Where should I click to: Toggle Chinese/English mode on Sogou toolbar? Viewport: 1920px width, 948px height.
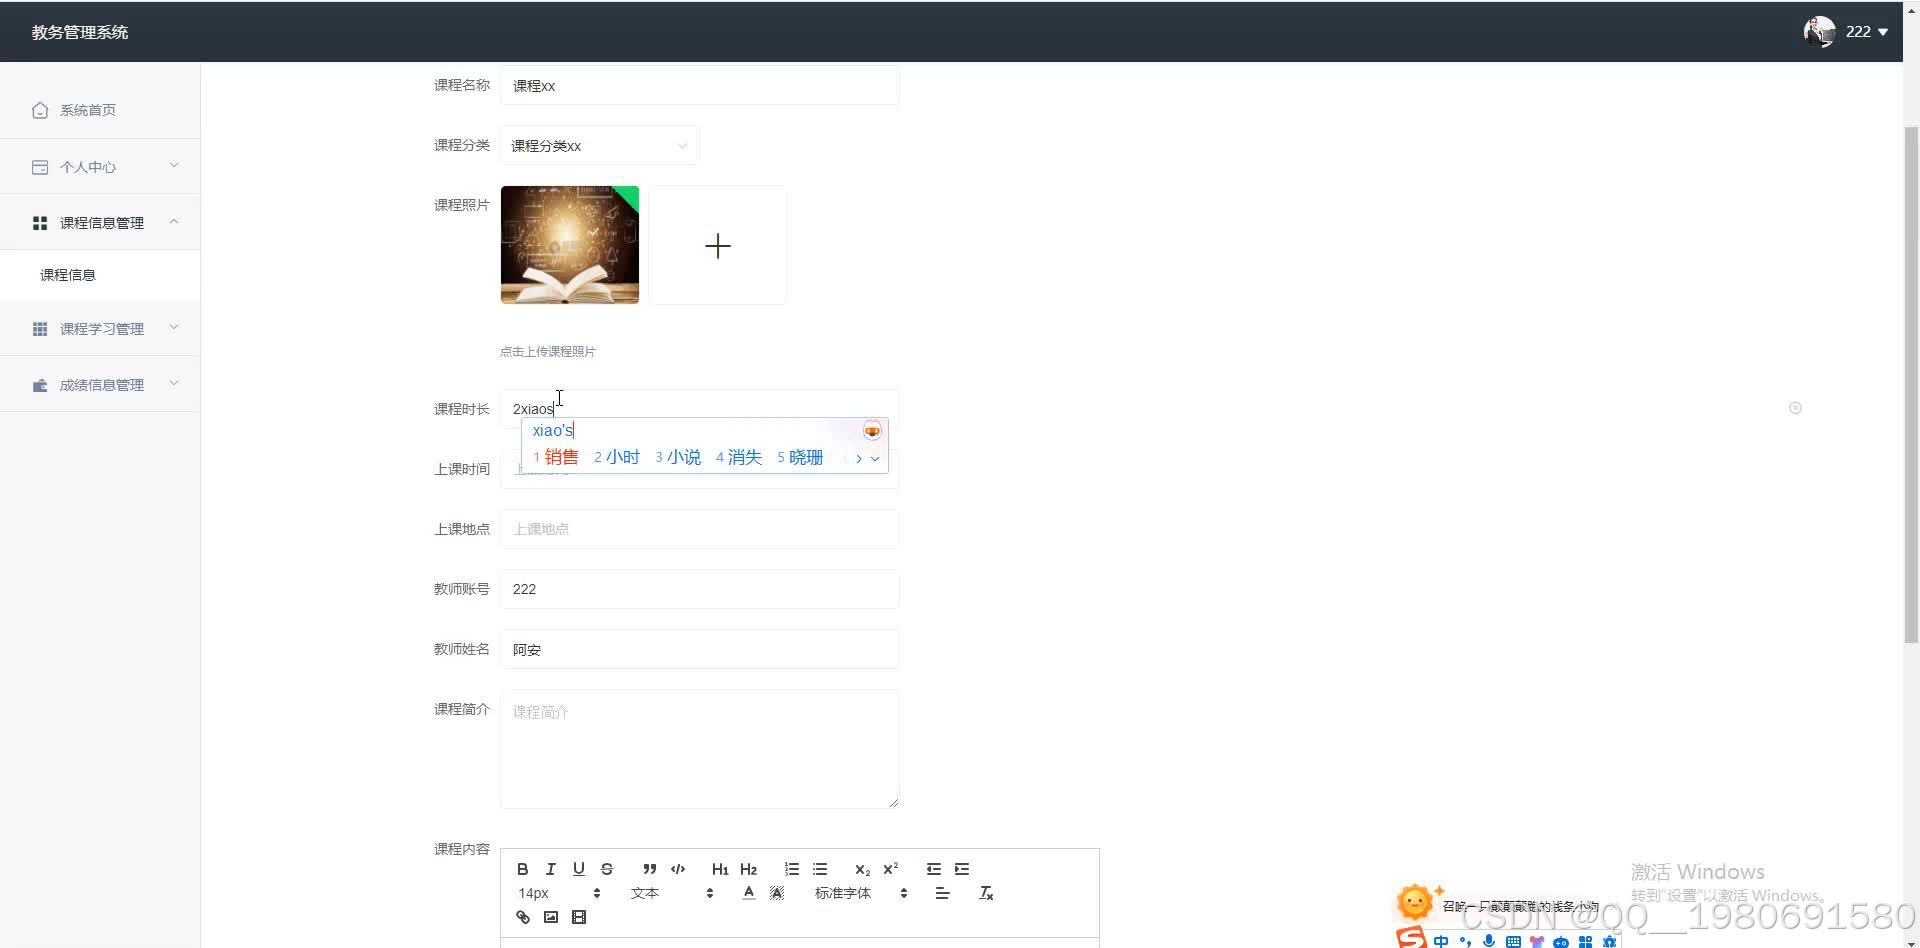(x=1441, y=941)
